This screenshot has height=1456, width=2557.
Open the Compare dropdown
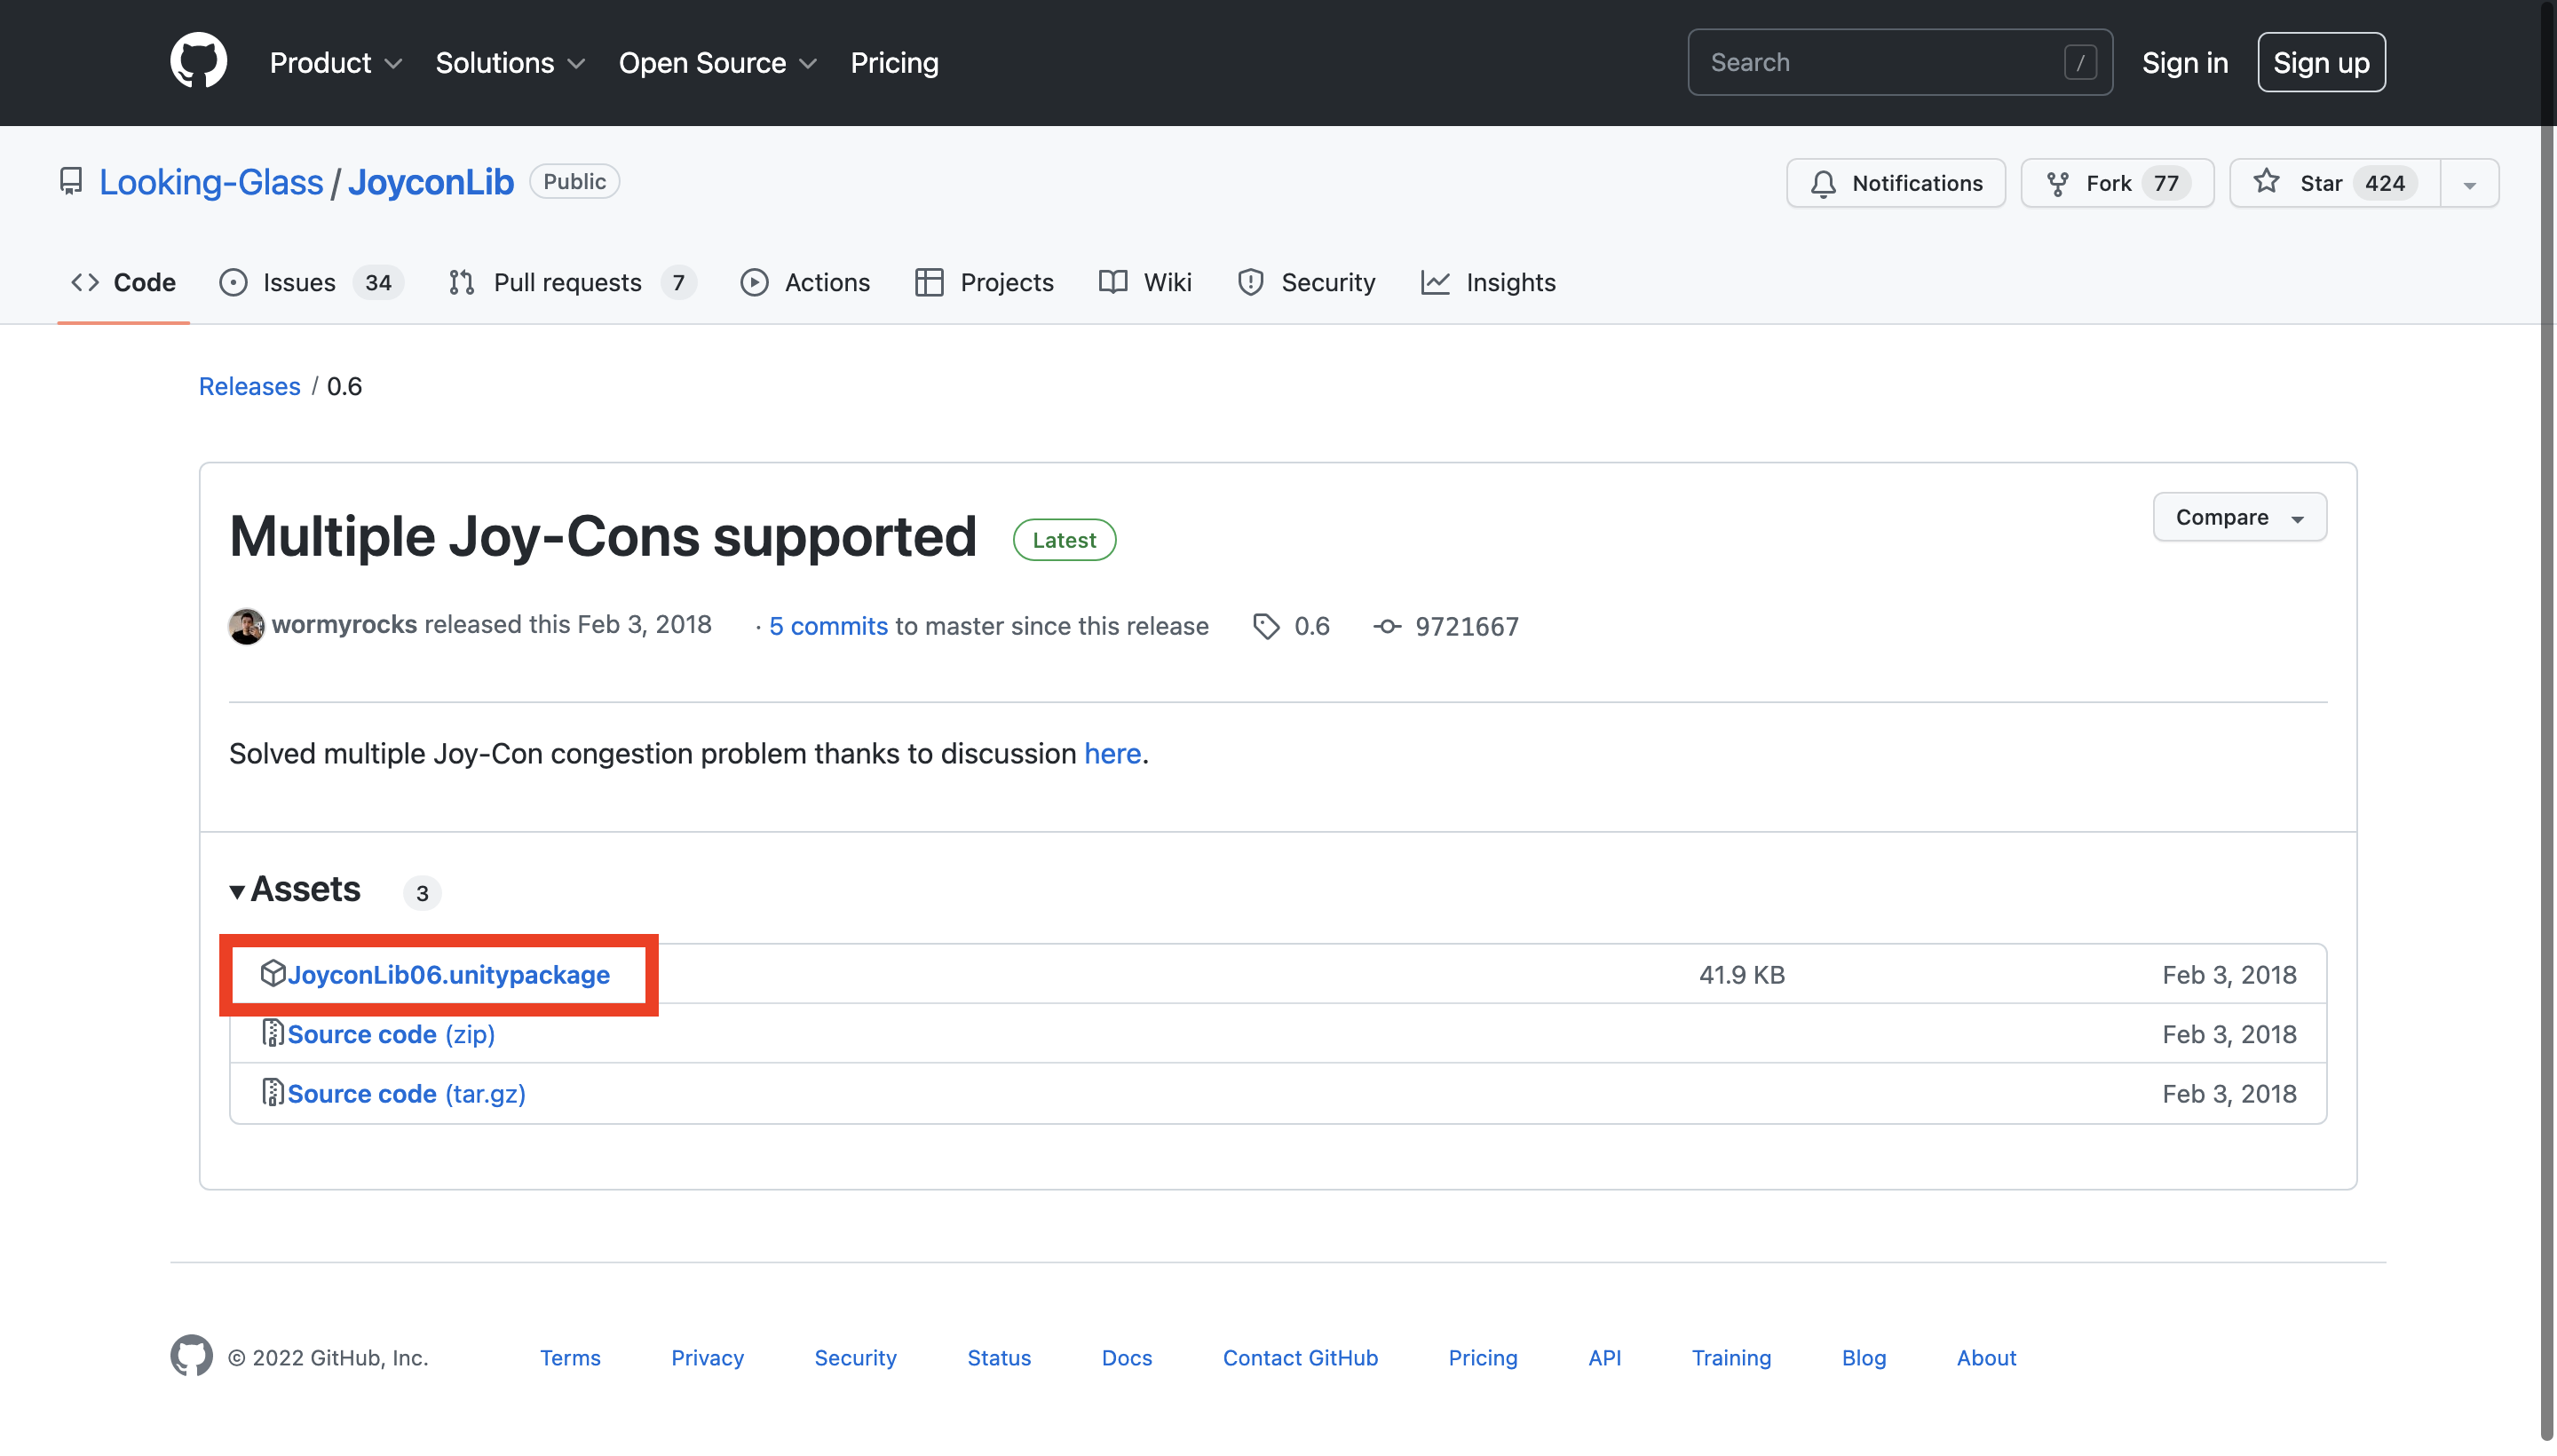tap(2238, 517)
